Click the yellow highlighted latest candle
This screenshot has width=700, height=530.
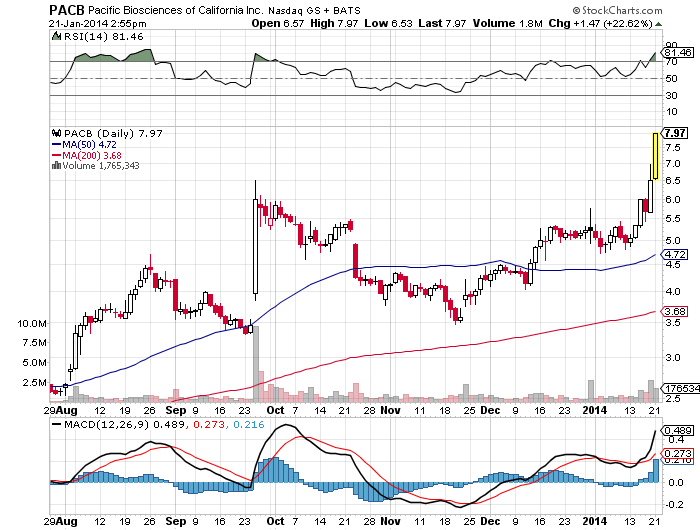(x=655, y=156)
